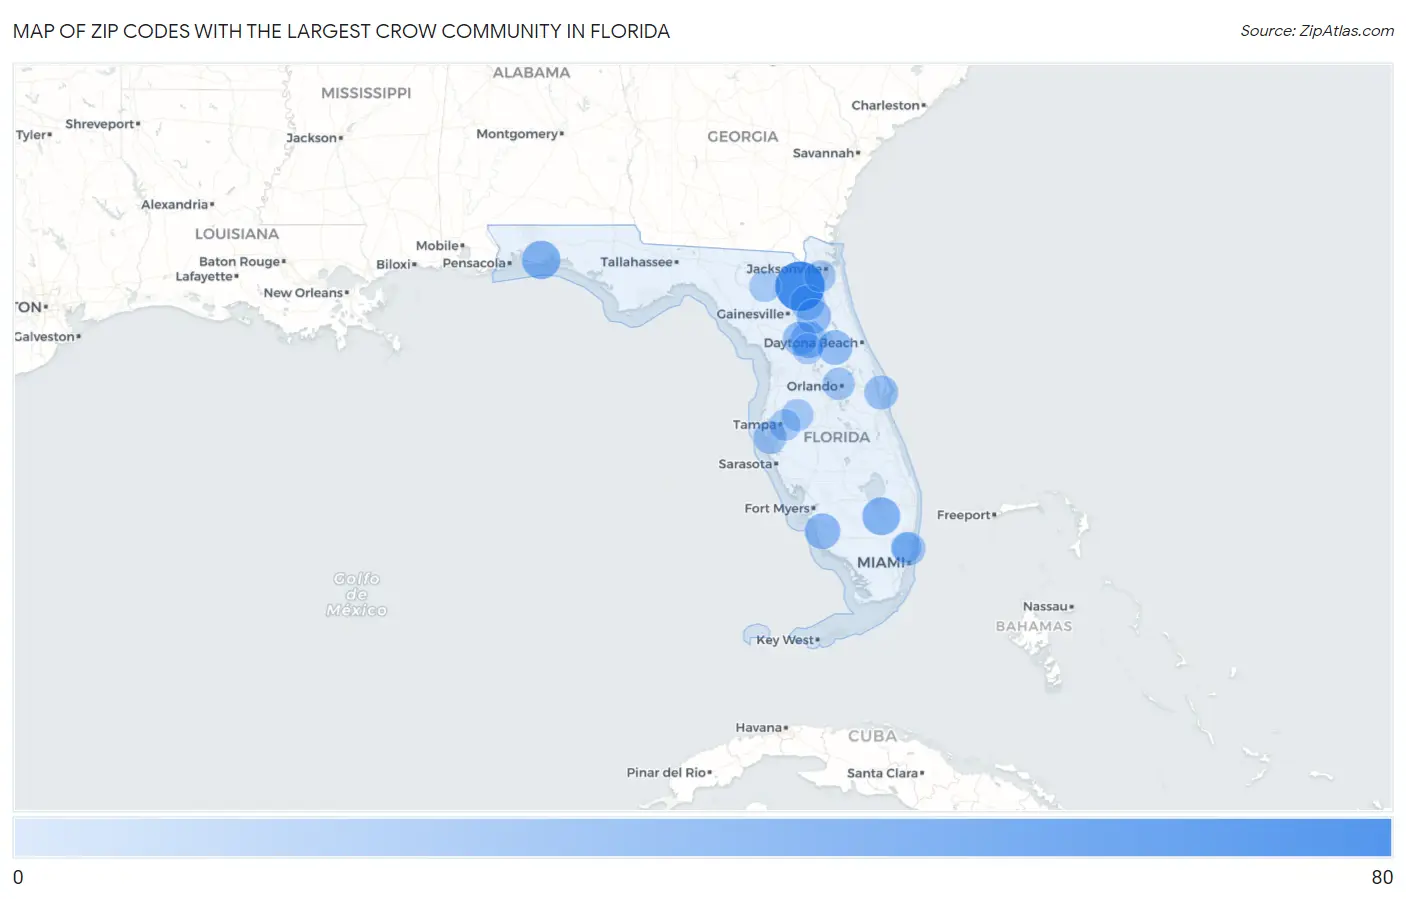1406x899 pixels.
Task: Click the Lafayette city label
Action: click(204, 277)
